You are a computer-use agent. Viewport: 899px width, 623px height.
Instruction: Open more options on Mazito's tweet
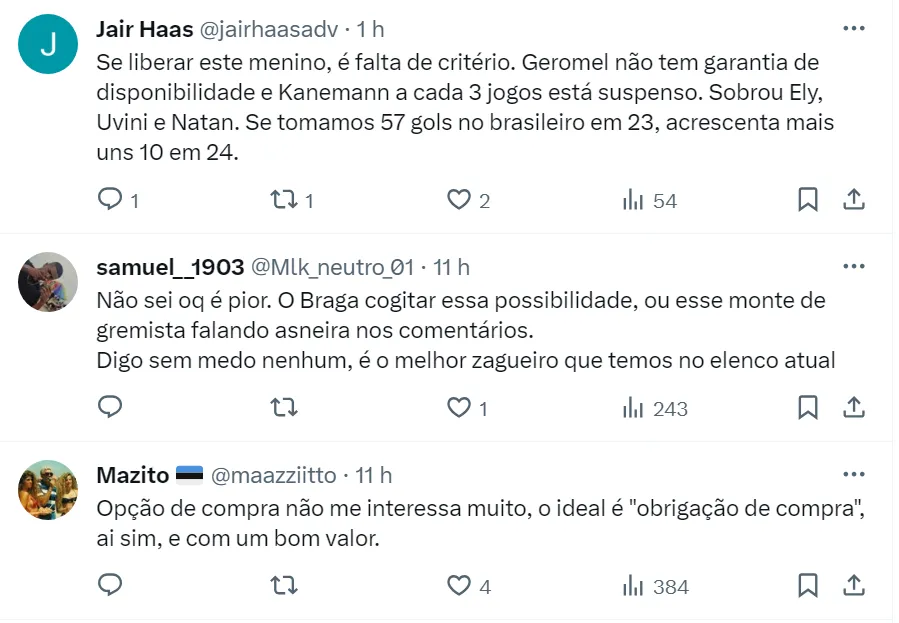[x=853, y=475]
